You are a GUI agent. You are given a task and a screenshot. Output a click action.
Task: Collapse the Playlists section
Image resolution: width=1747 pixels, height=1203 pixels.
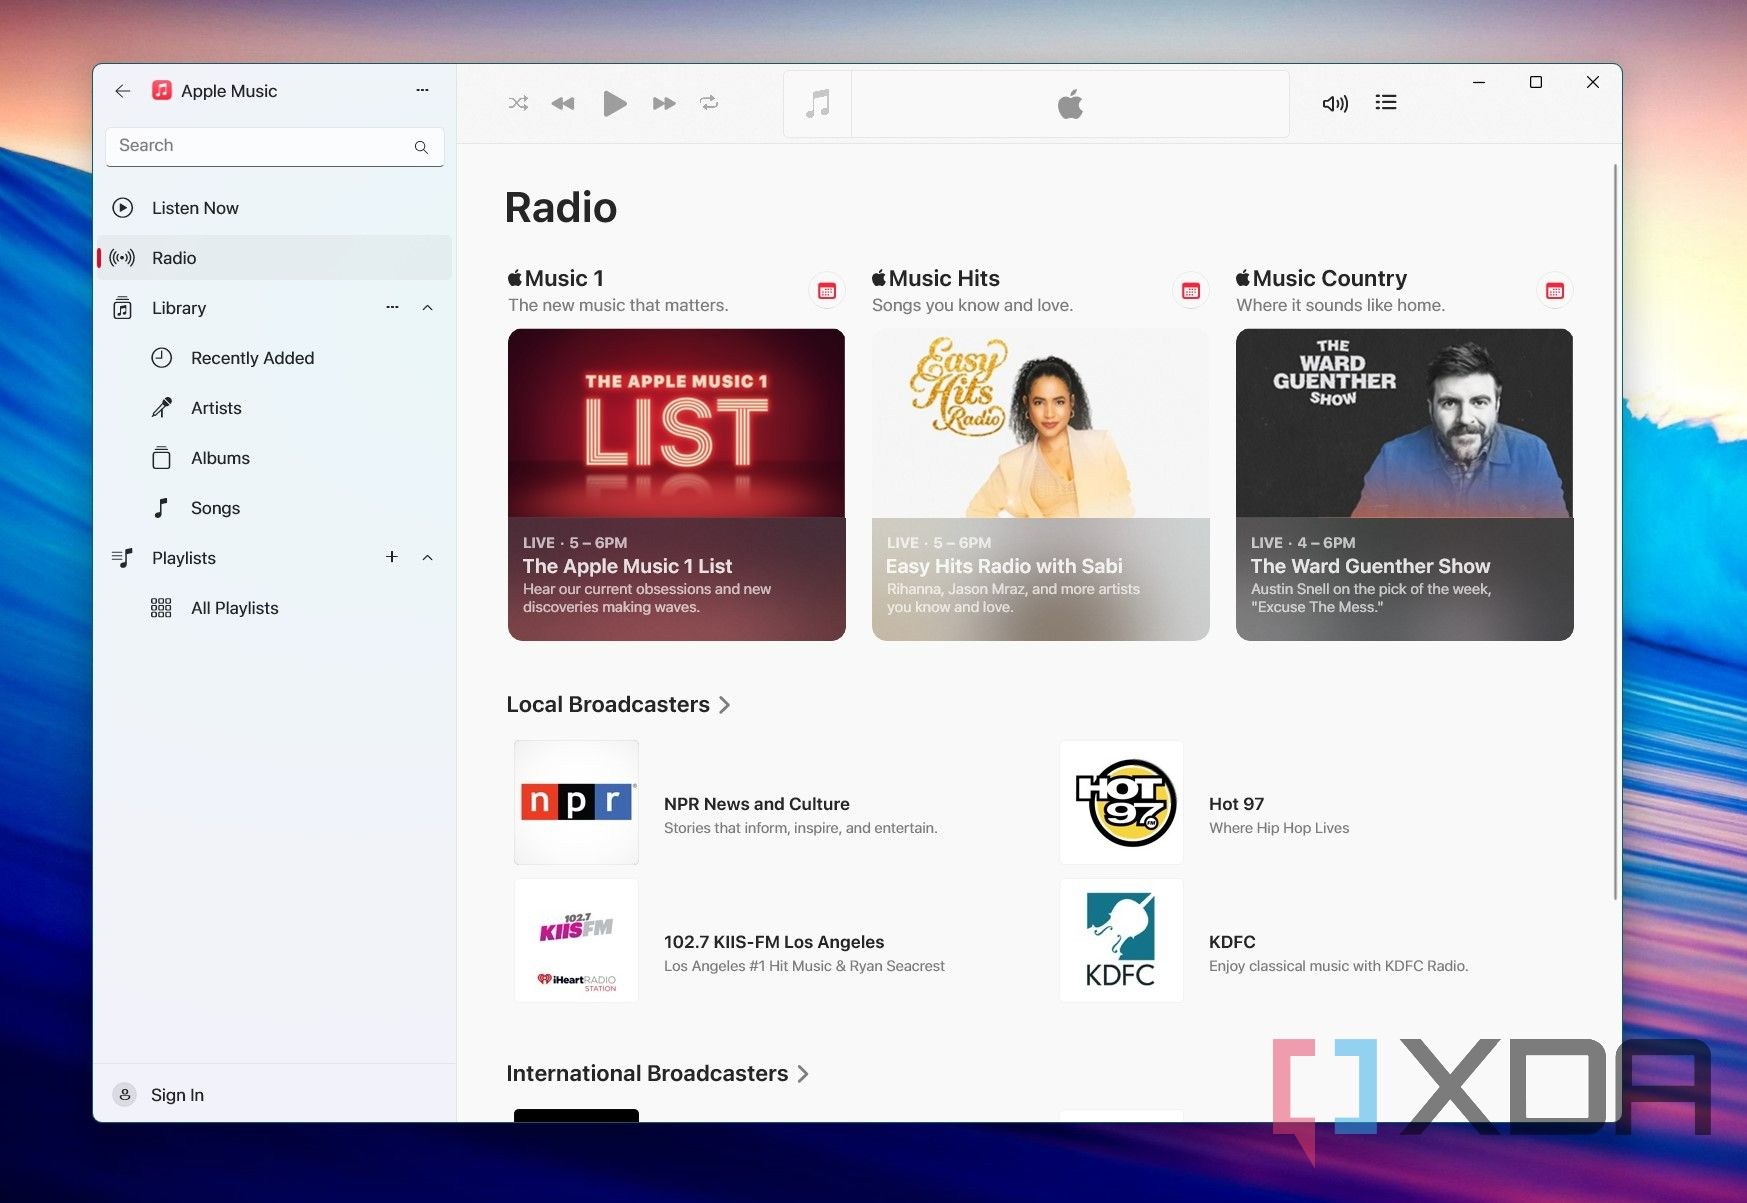point(428,557)
